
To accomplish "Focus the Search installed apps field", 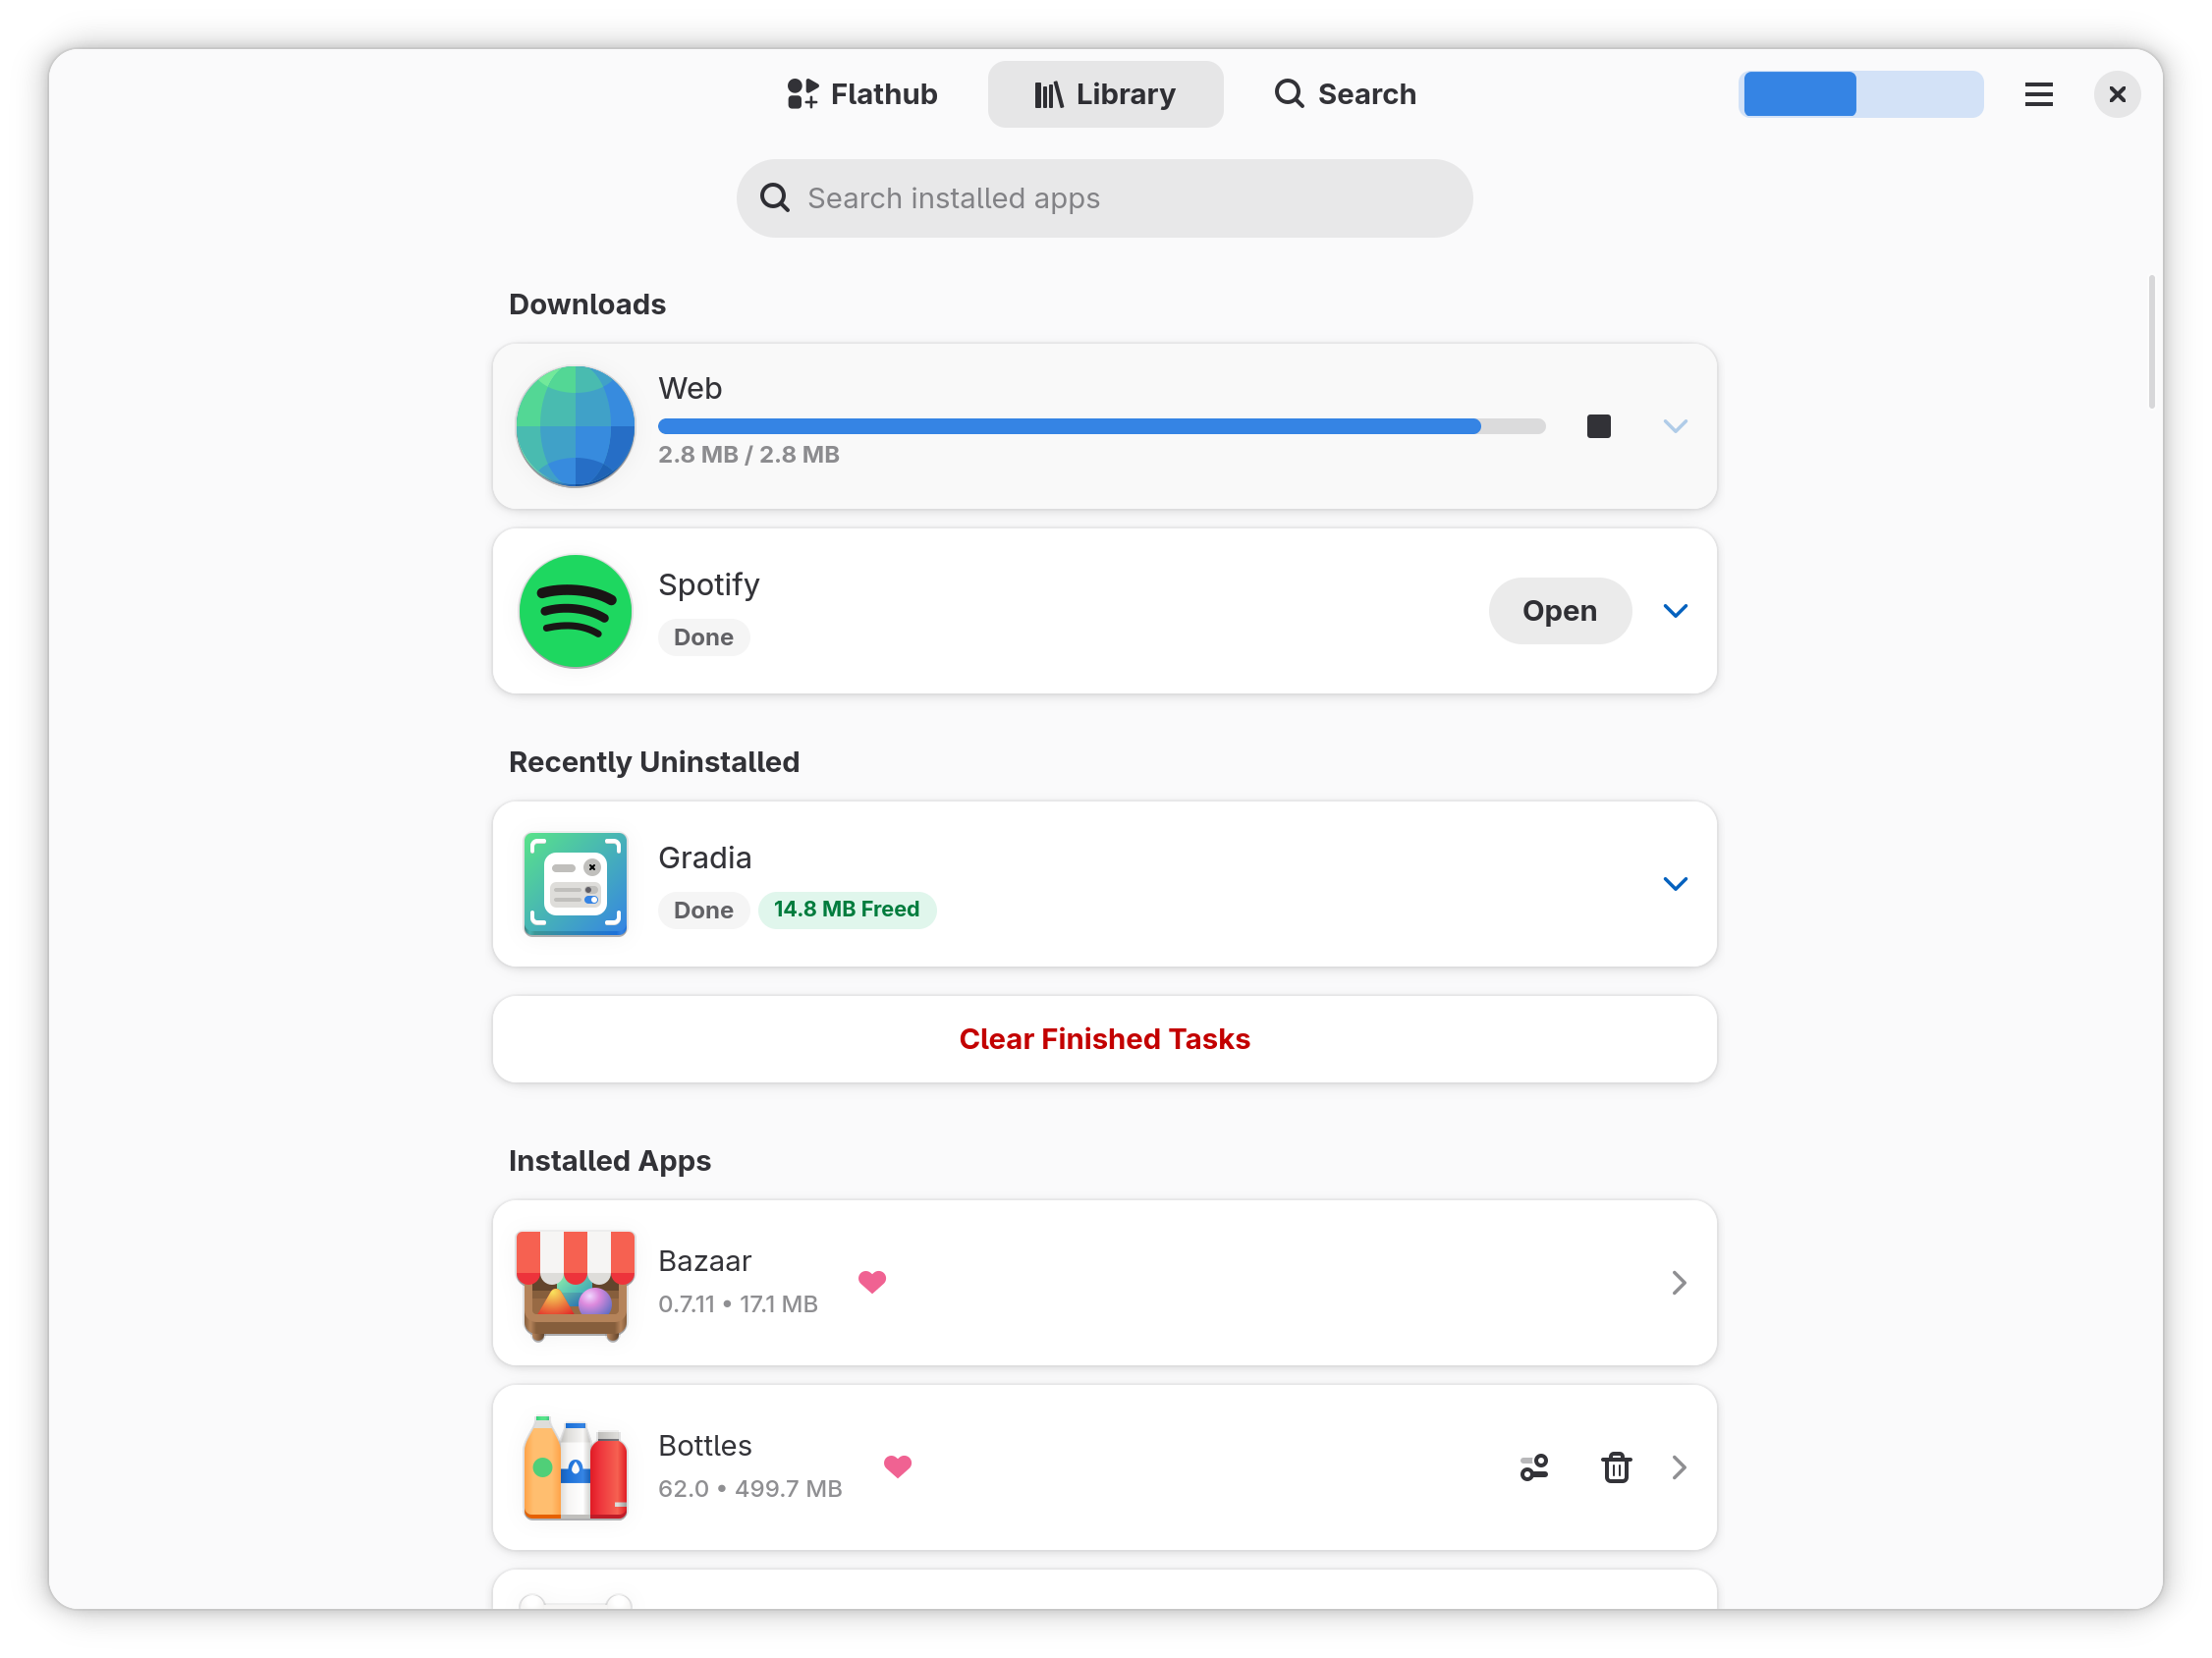I will pos(1104,198).
